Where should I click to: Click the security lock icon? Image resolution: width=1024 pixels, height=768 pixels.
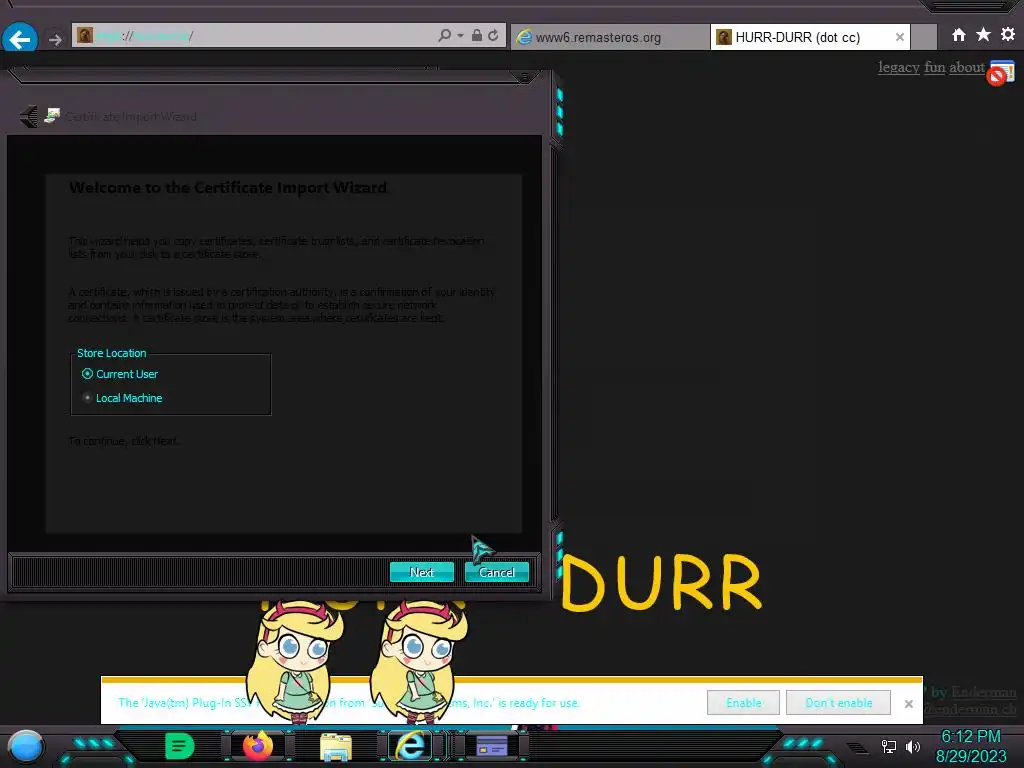click(x=477, y=35)
